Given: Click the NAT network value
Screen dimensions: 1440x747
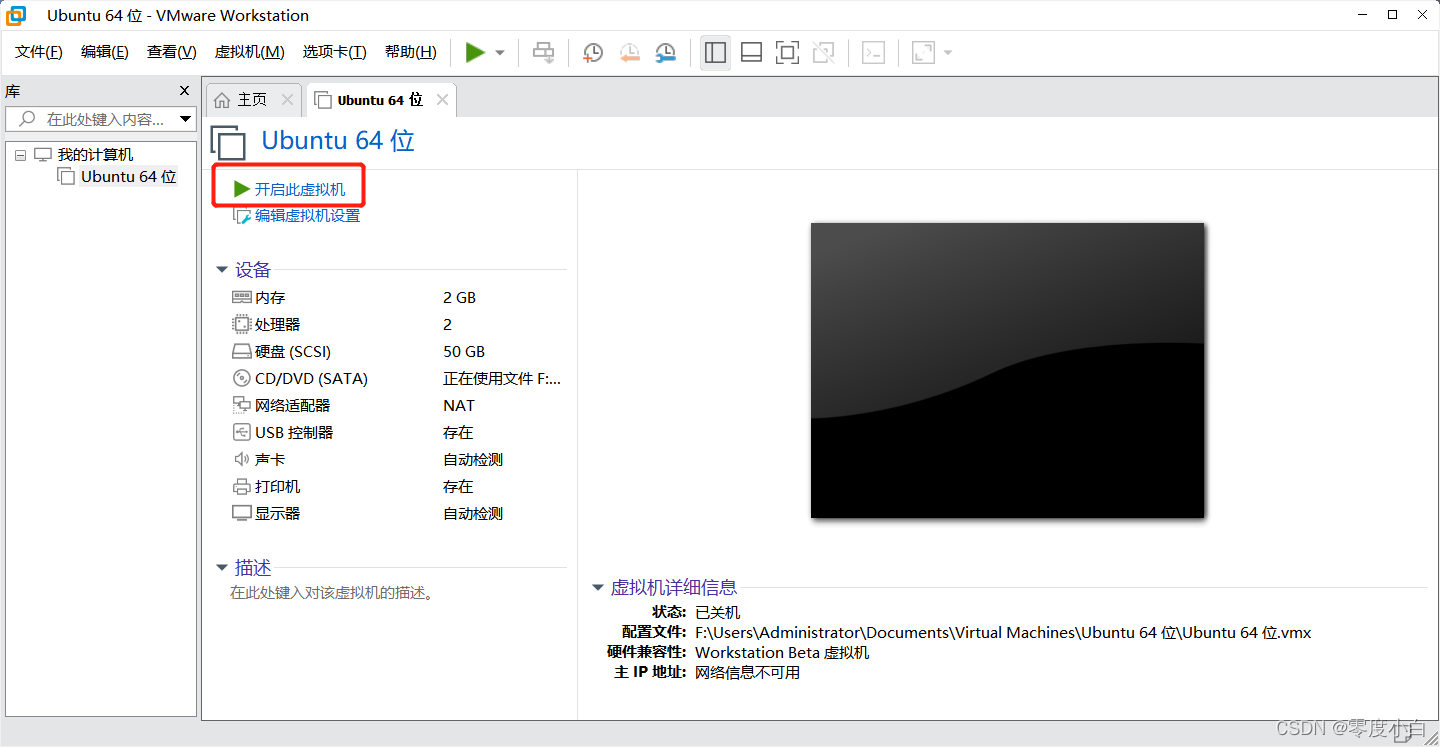Looking at the screenshot, I should click(x=459, y=405).
